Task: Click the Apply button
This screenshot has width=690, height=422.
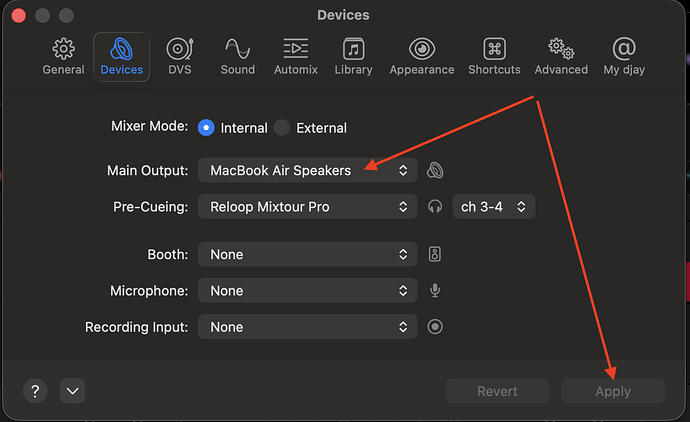Action: [x=613, y=391]
